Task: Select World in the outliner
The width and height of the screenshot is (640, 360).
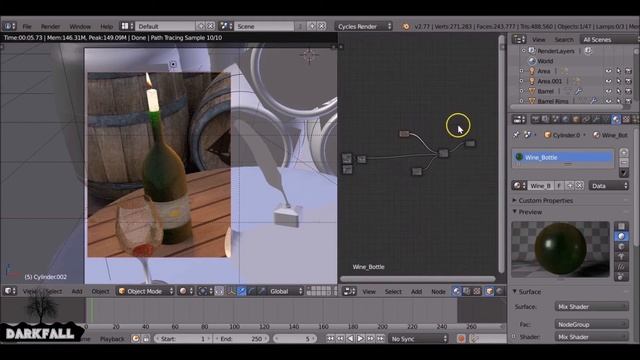Action: click(545, 61)
